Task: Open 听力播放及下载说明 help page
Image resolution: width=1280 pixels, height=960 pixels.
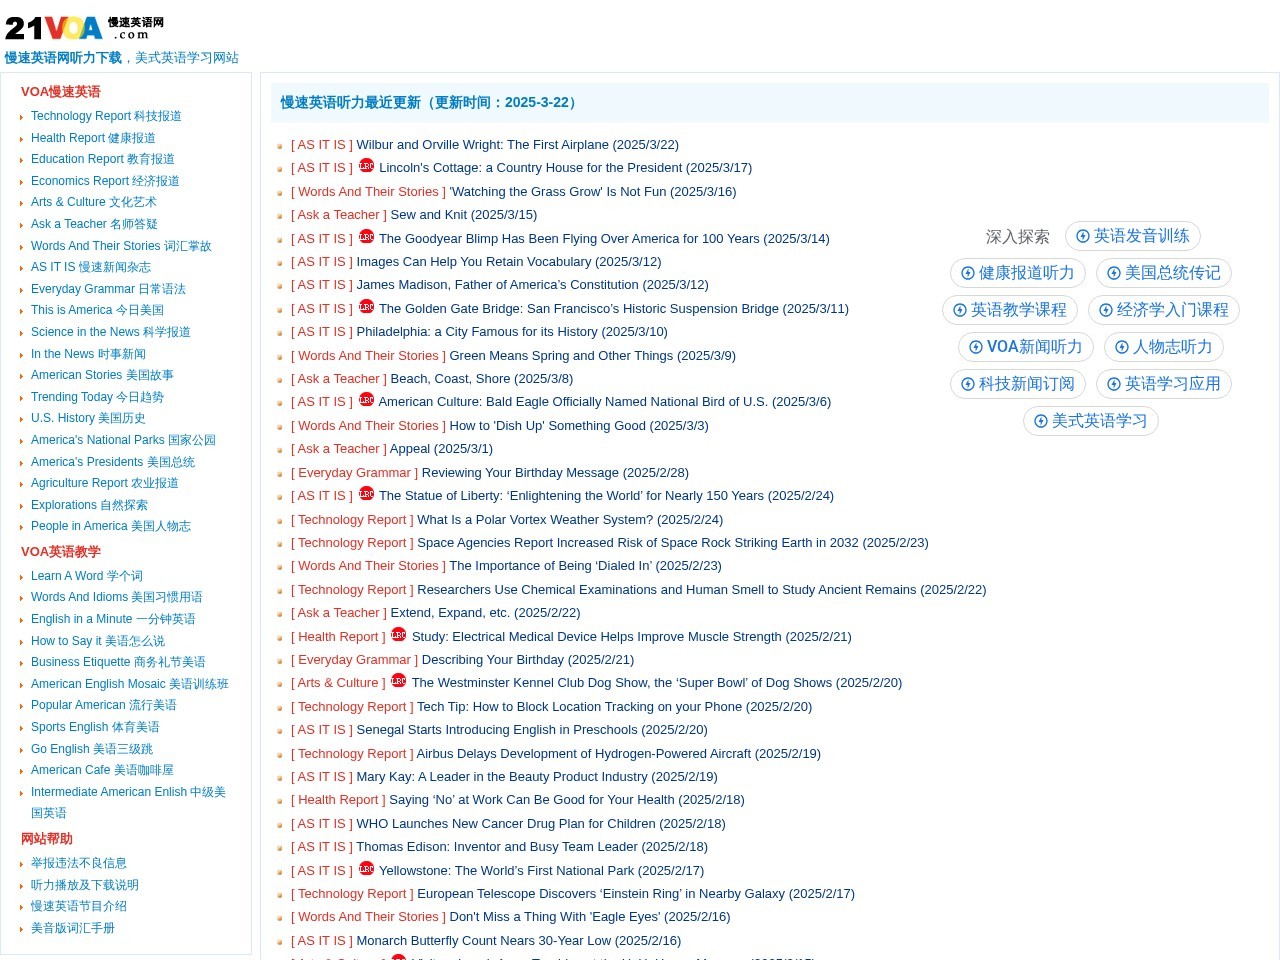Action: tap(84, 885)
